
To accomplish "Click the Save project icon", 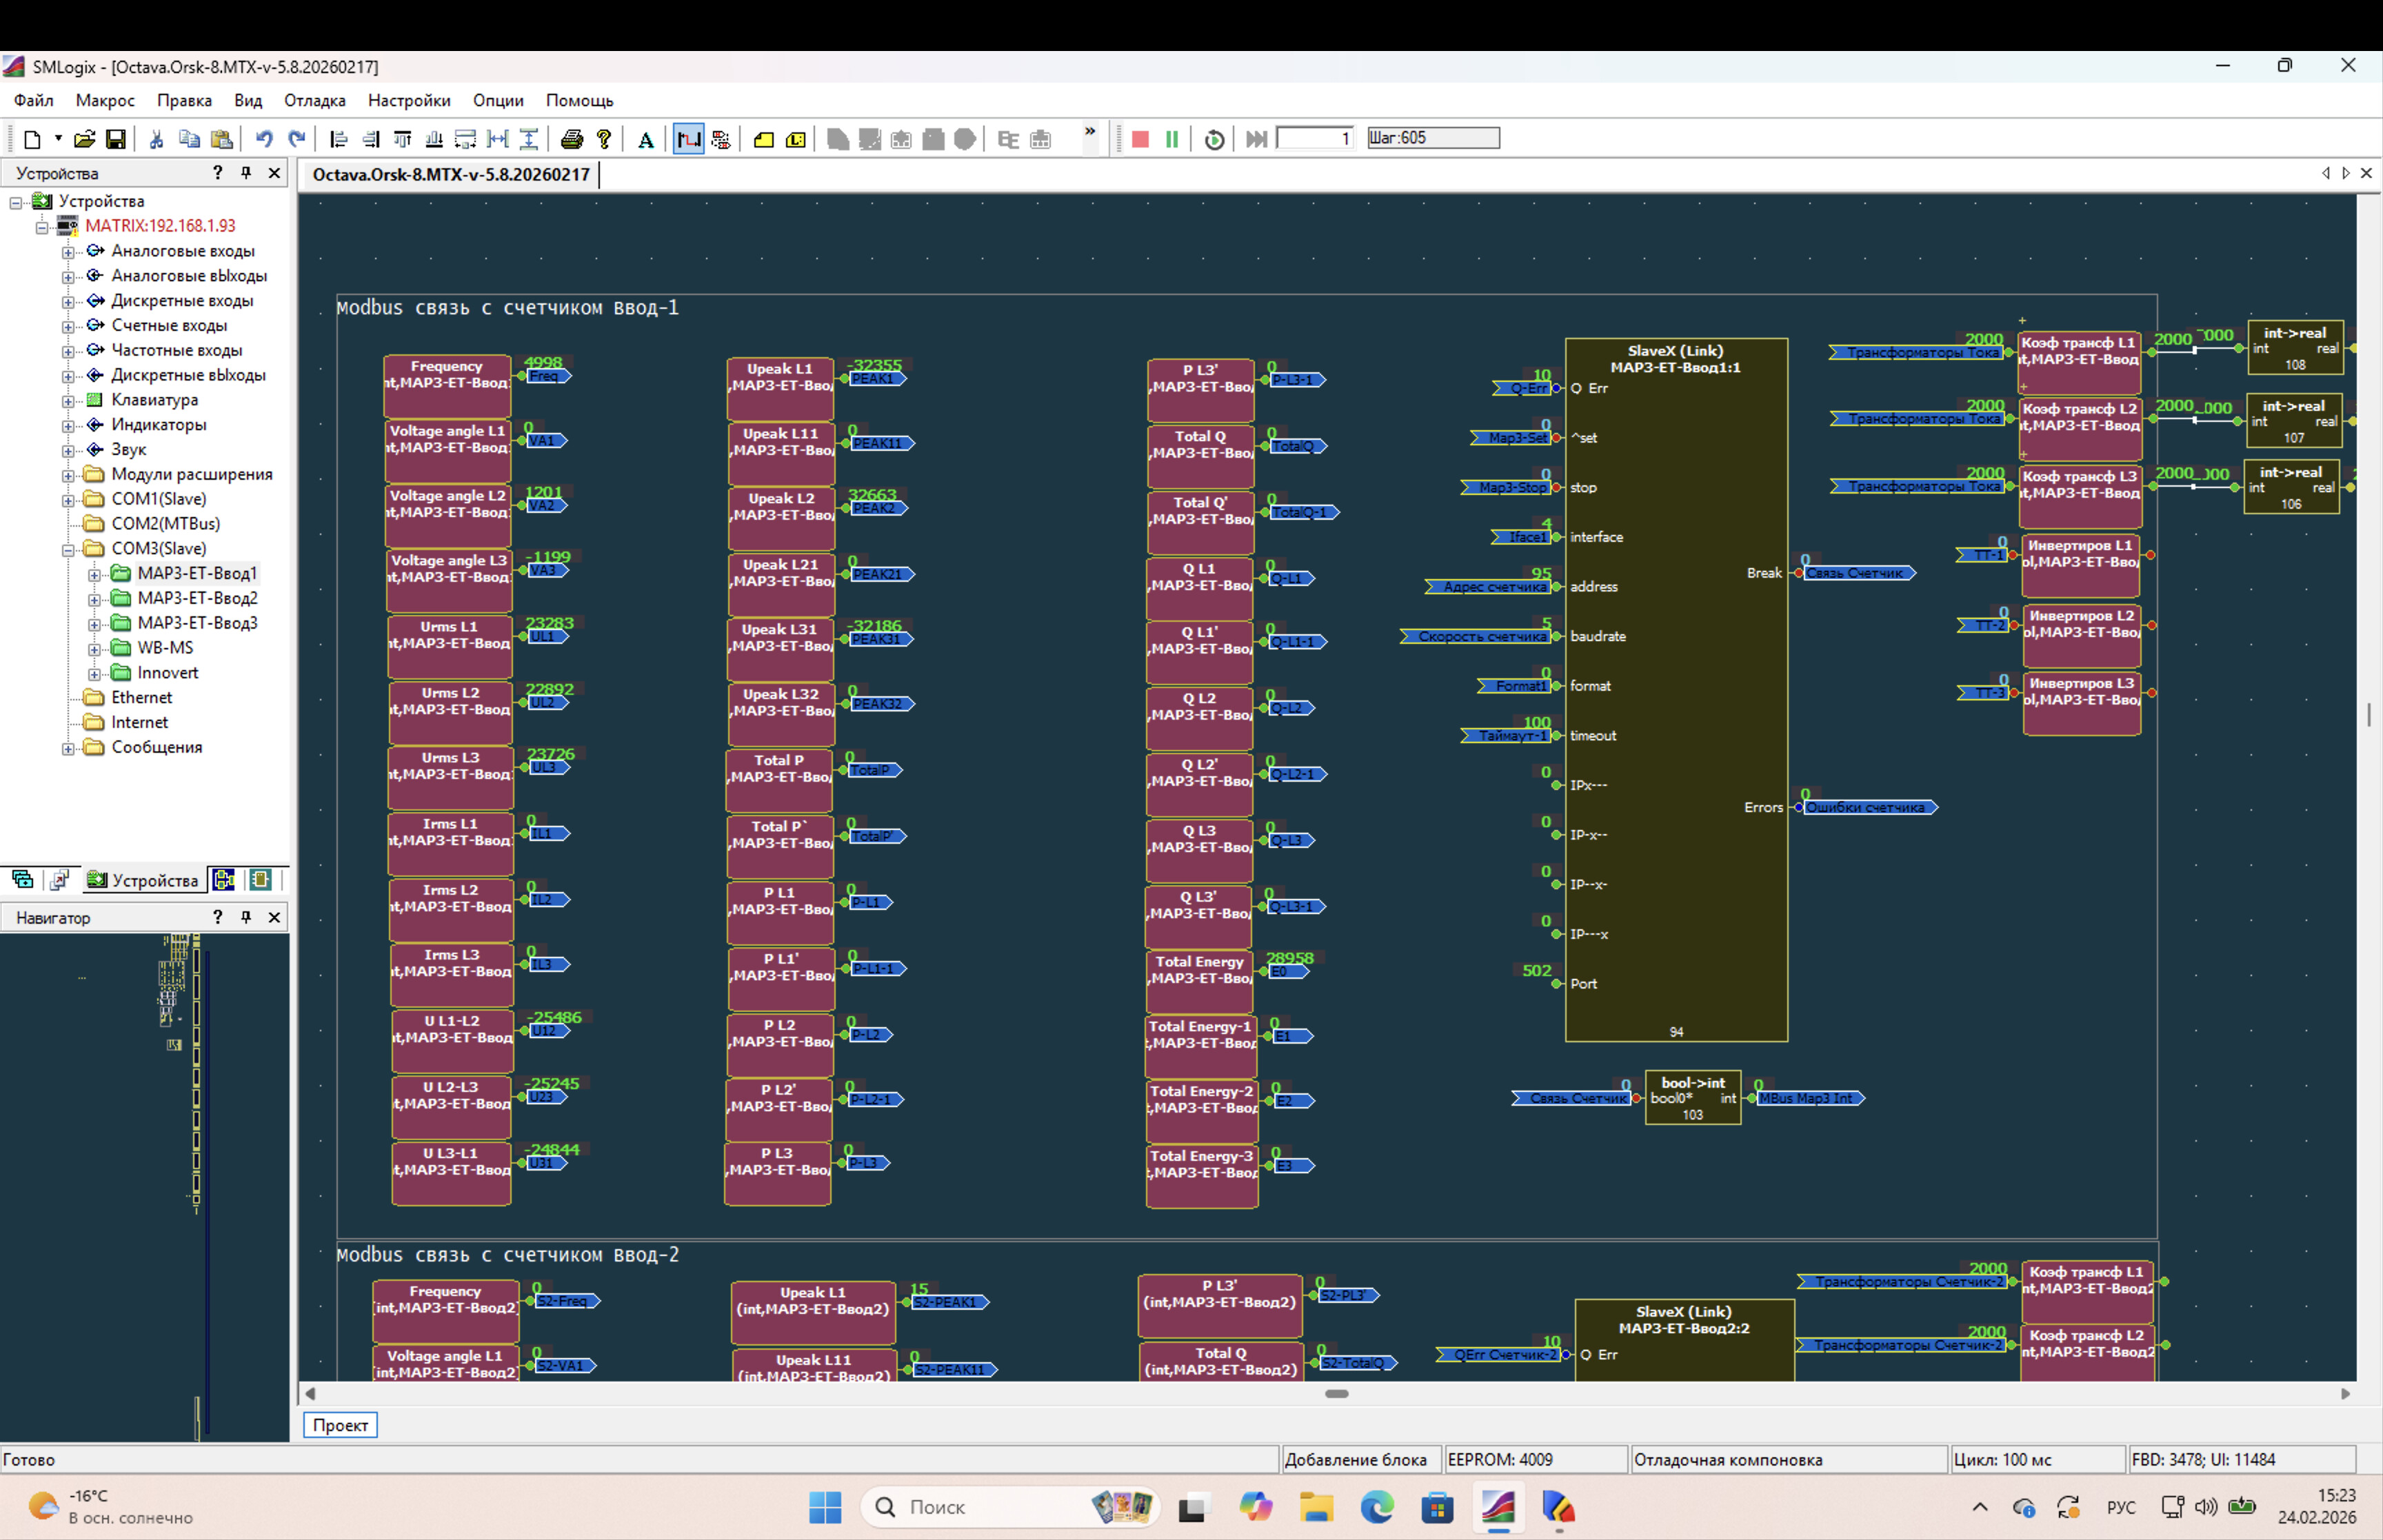I will point(116,139).
